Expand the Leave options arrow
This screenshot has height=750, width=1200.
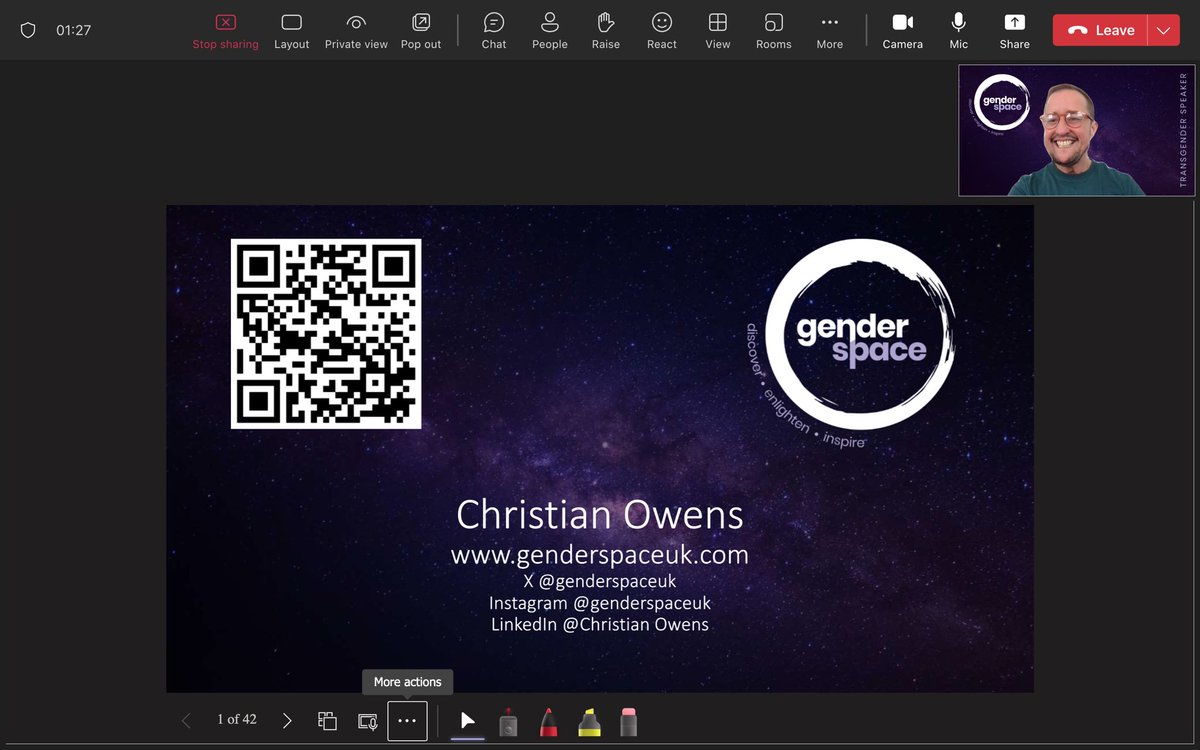pyautogui.click(x=1163, y=30)
